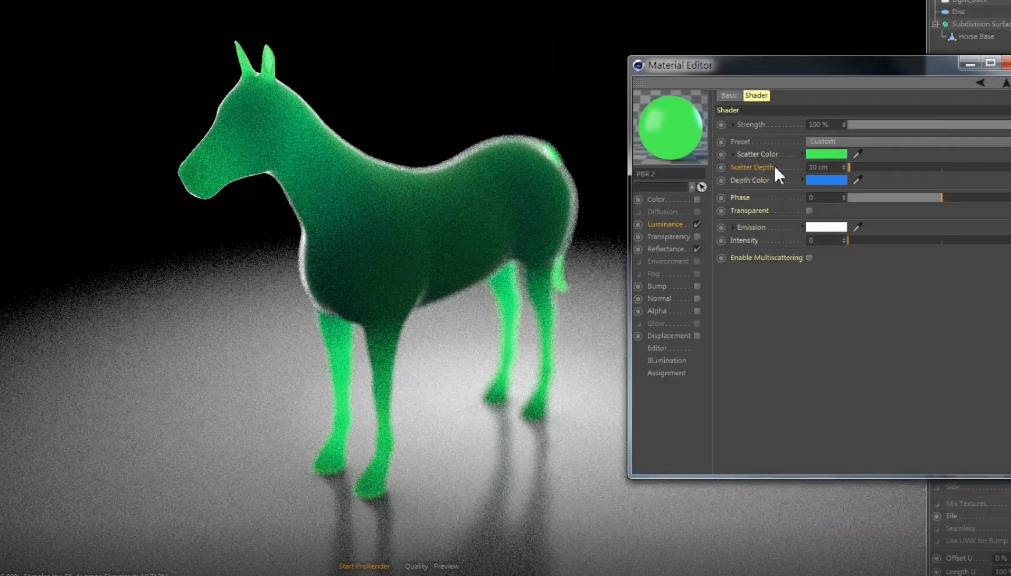This screenshot has width=1011, height=576.
Task: Click the Horse Base polygon object icon
Action: [x=952, y=36]
